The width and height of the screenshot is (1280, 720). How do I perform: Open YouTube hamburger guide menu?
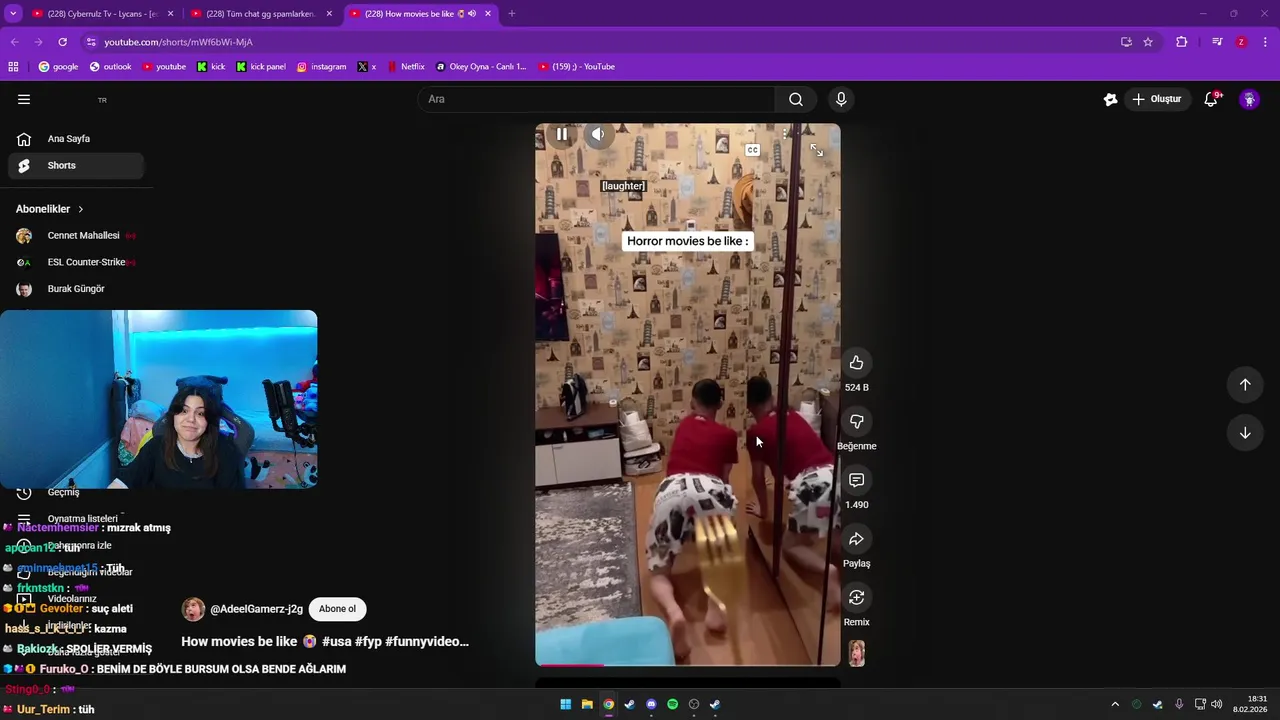coord(24,99)
